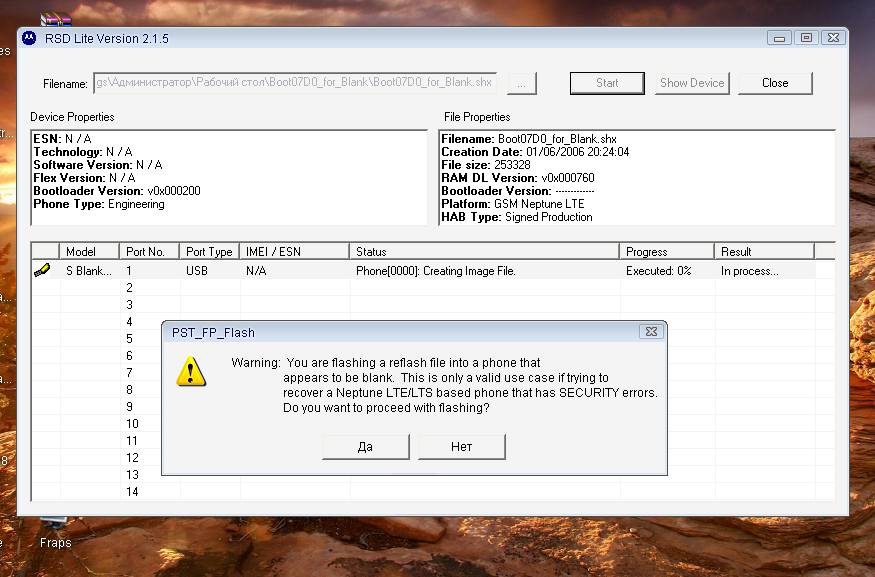Click the Technology N / A line

(83, 152)
